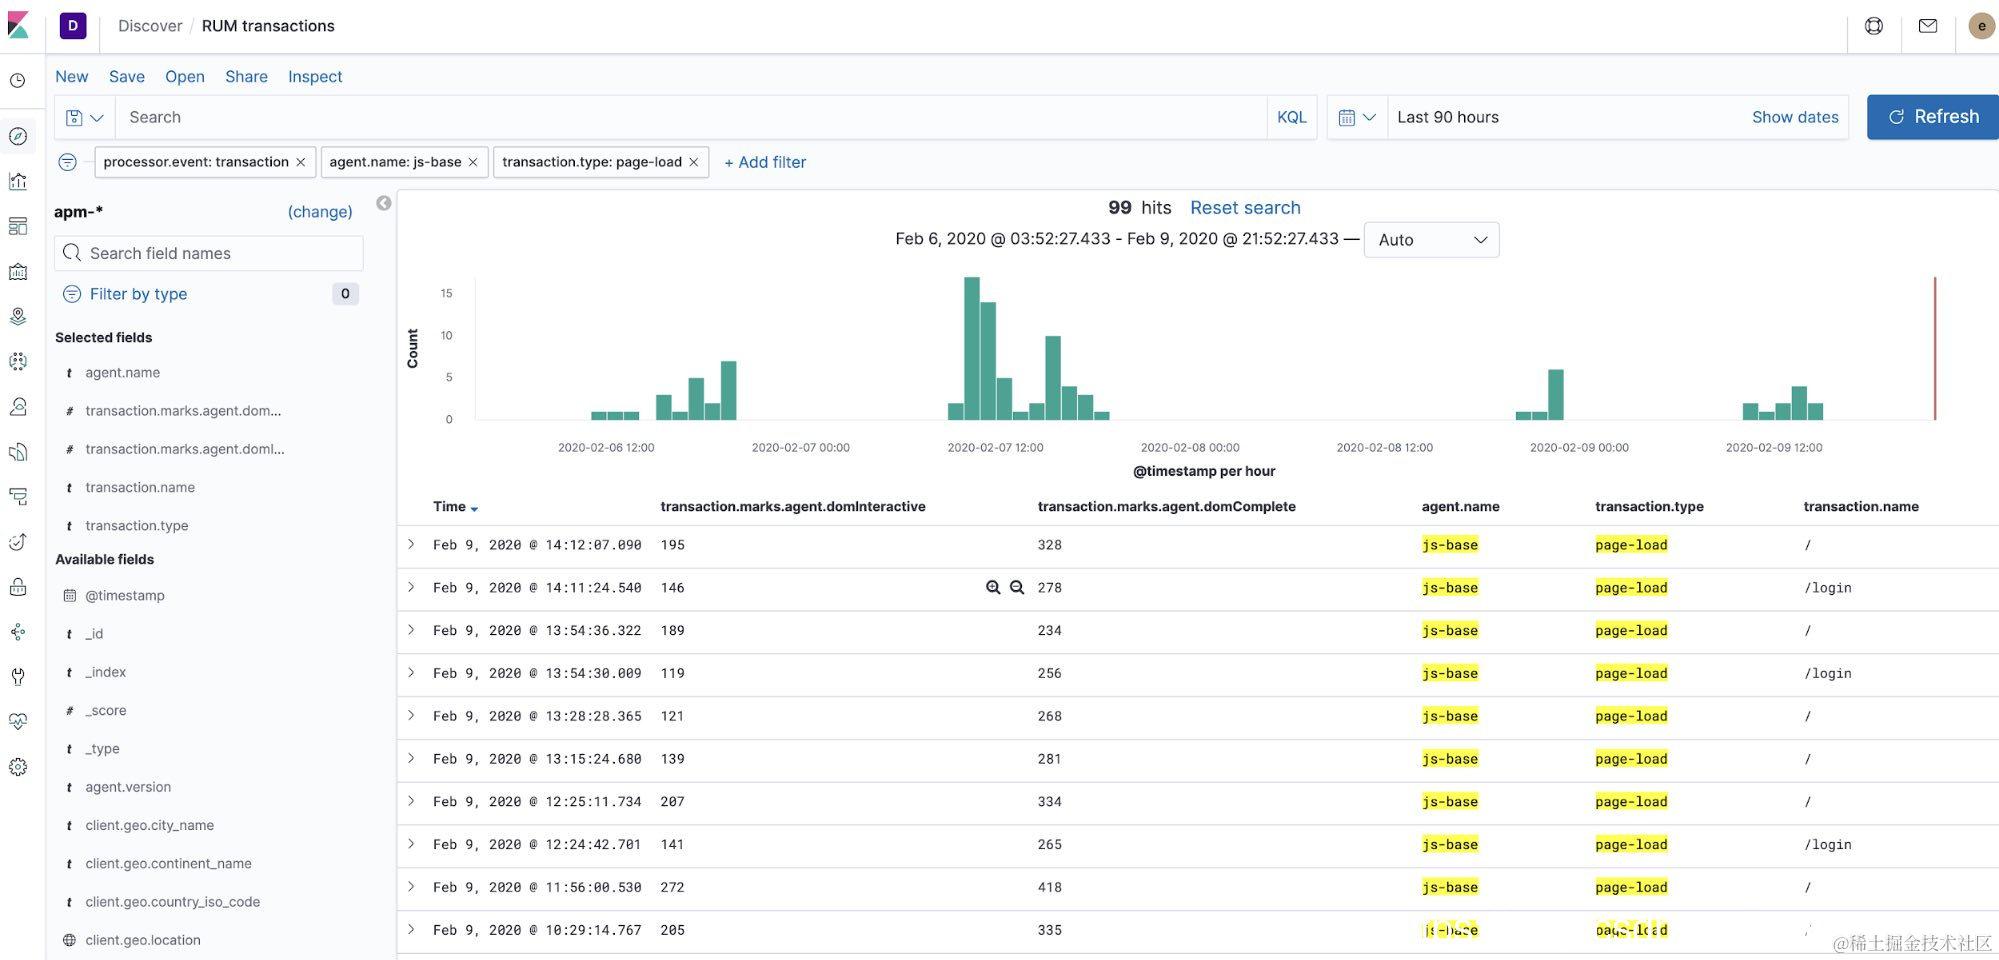1999x960 pixels.
Task: Open the SIEM lock icon in sidebar
Action: pyautogui.click(x=18, y=587)
